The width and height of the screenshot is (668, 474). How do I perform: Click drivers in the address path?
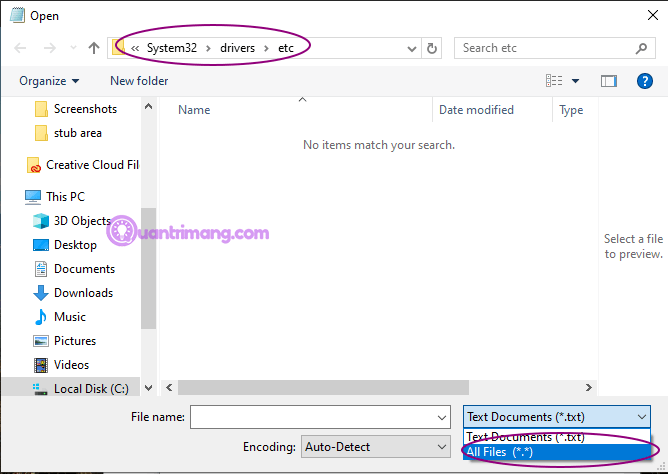(x=237, y=48)
